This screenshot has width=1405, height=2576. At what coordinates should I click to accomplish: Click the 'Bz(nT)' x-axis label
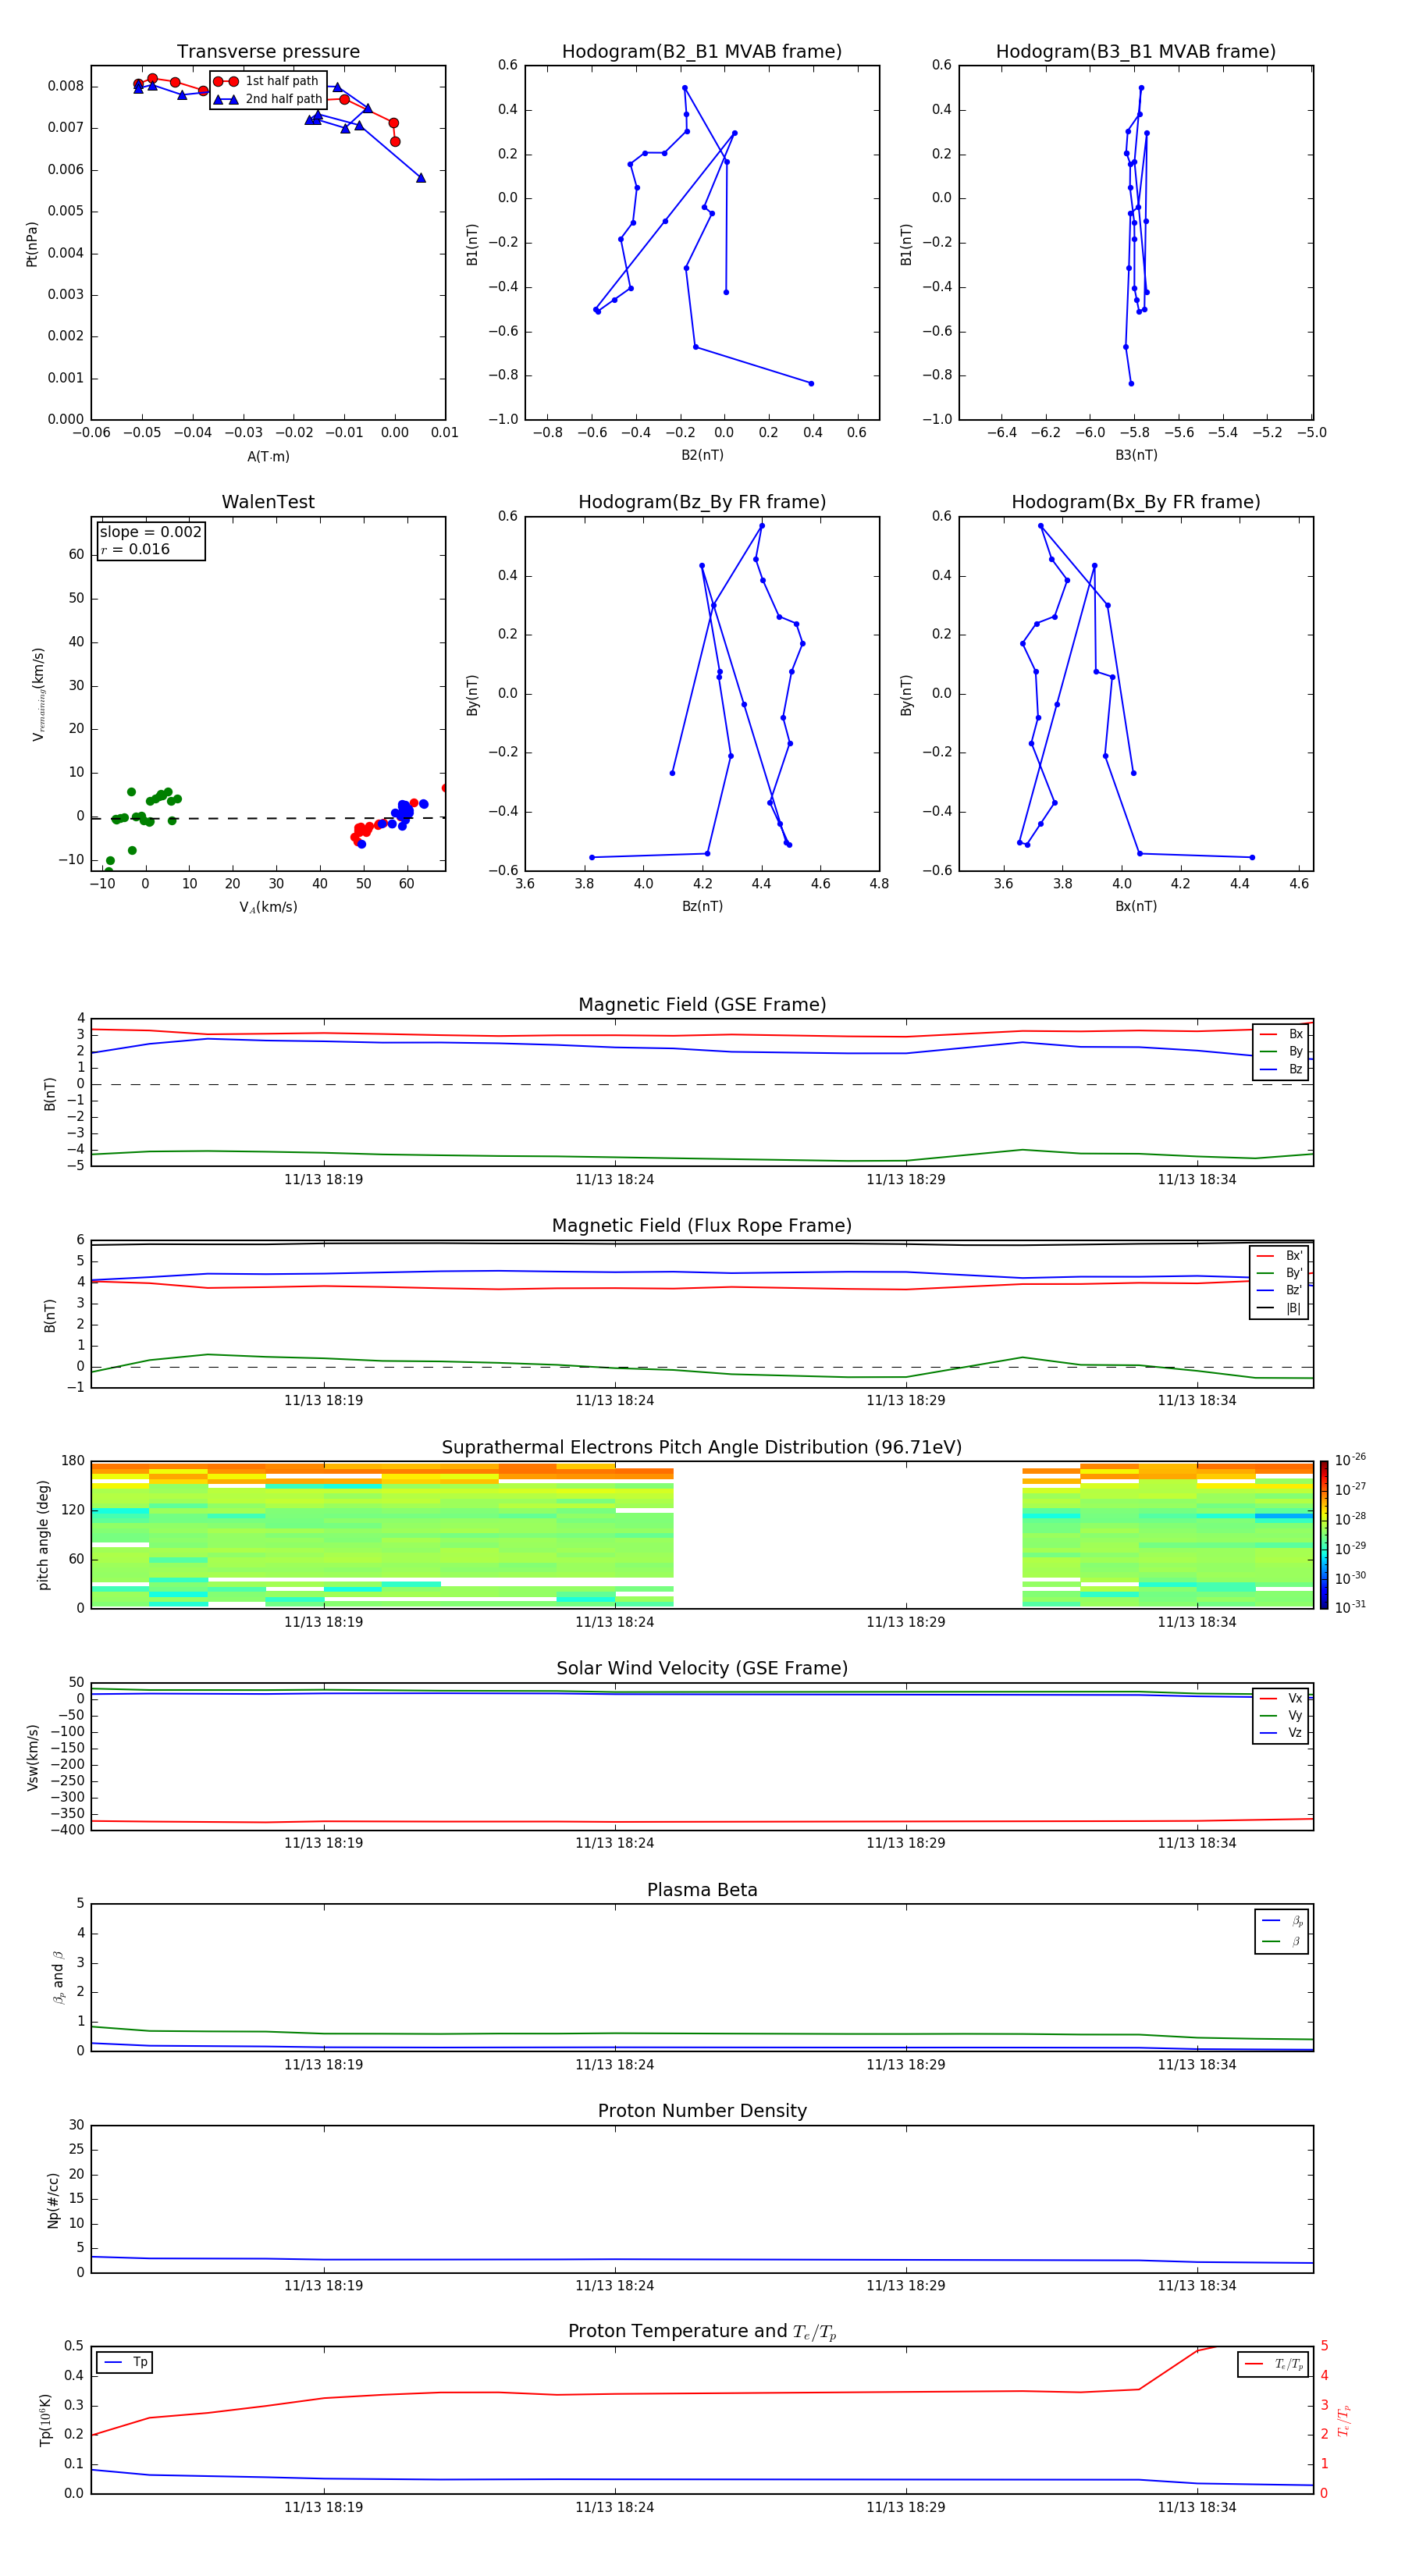(x=702, y=906)
